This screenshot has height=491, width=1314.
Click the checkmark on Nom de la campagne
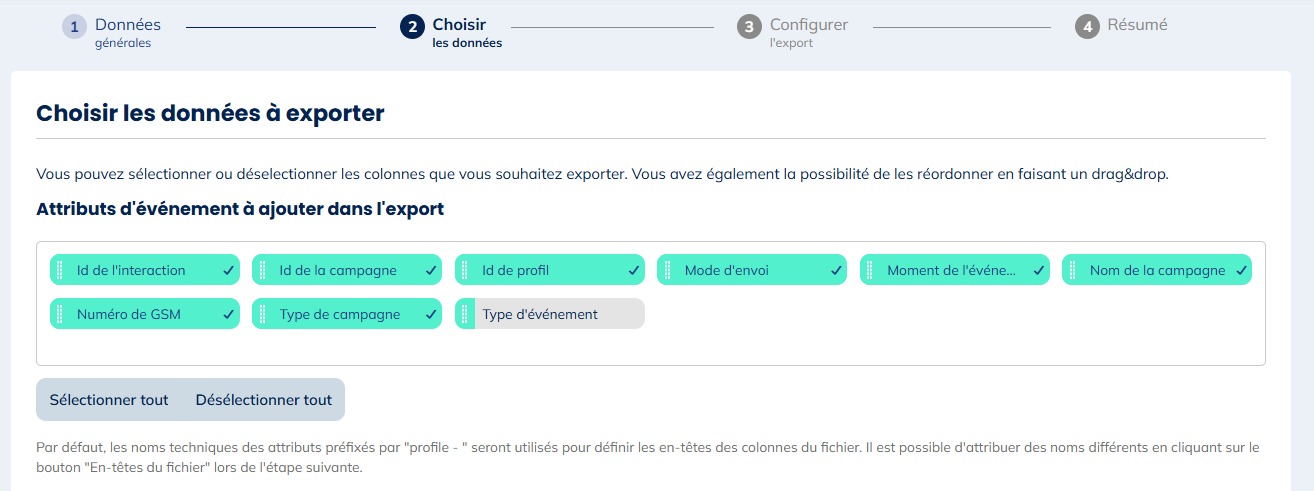tap(1241, 270)
